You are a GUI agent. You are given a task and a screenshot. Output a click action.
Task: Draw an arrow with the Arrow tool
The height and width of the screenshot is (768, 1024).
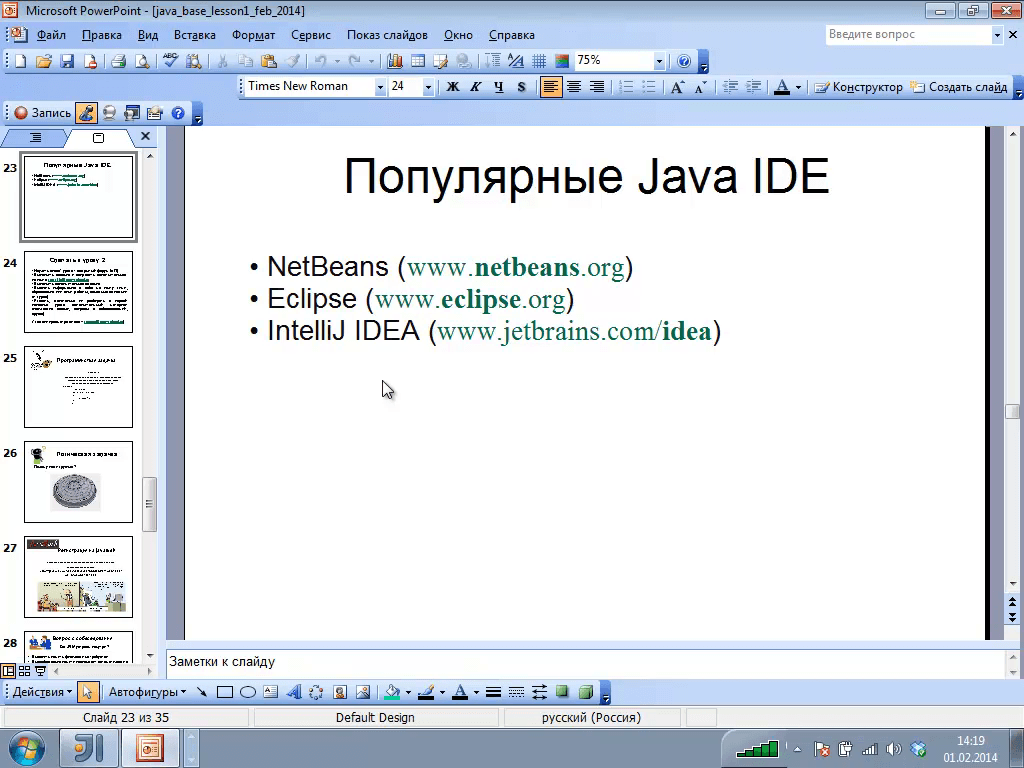coord(202,692)
